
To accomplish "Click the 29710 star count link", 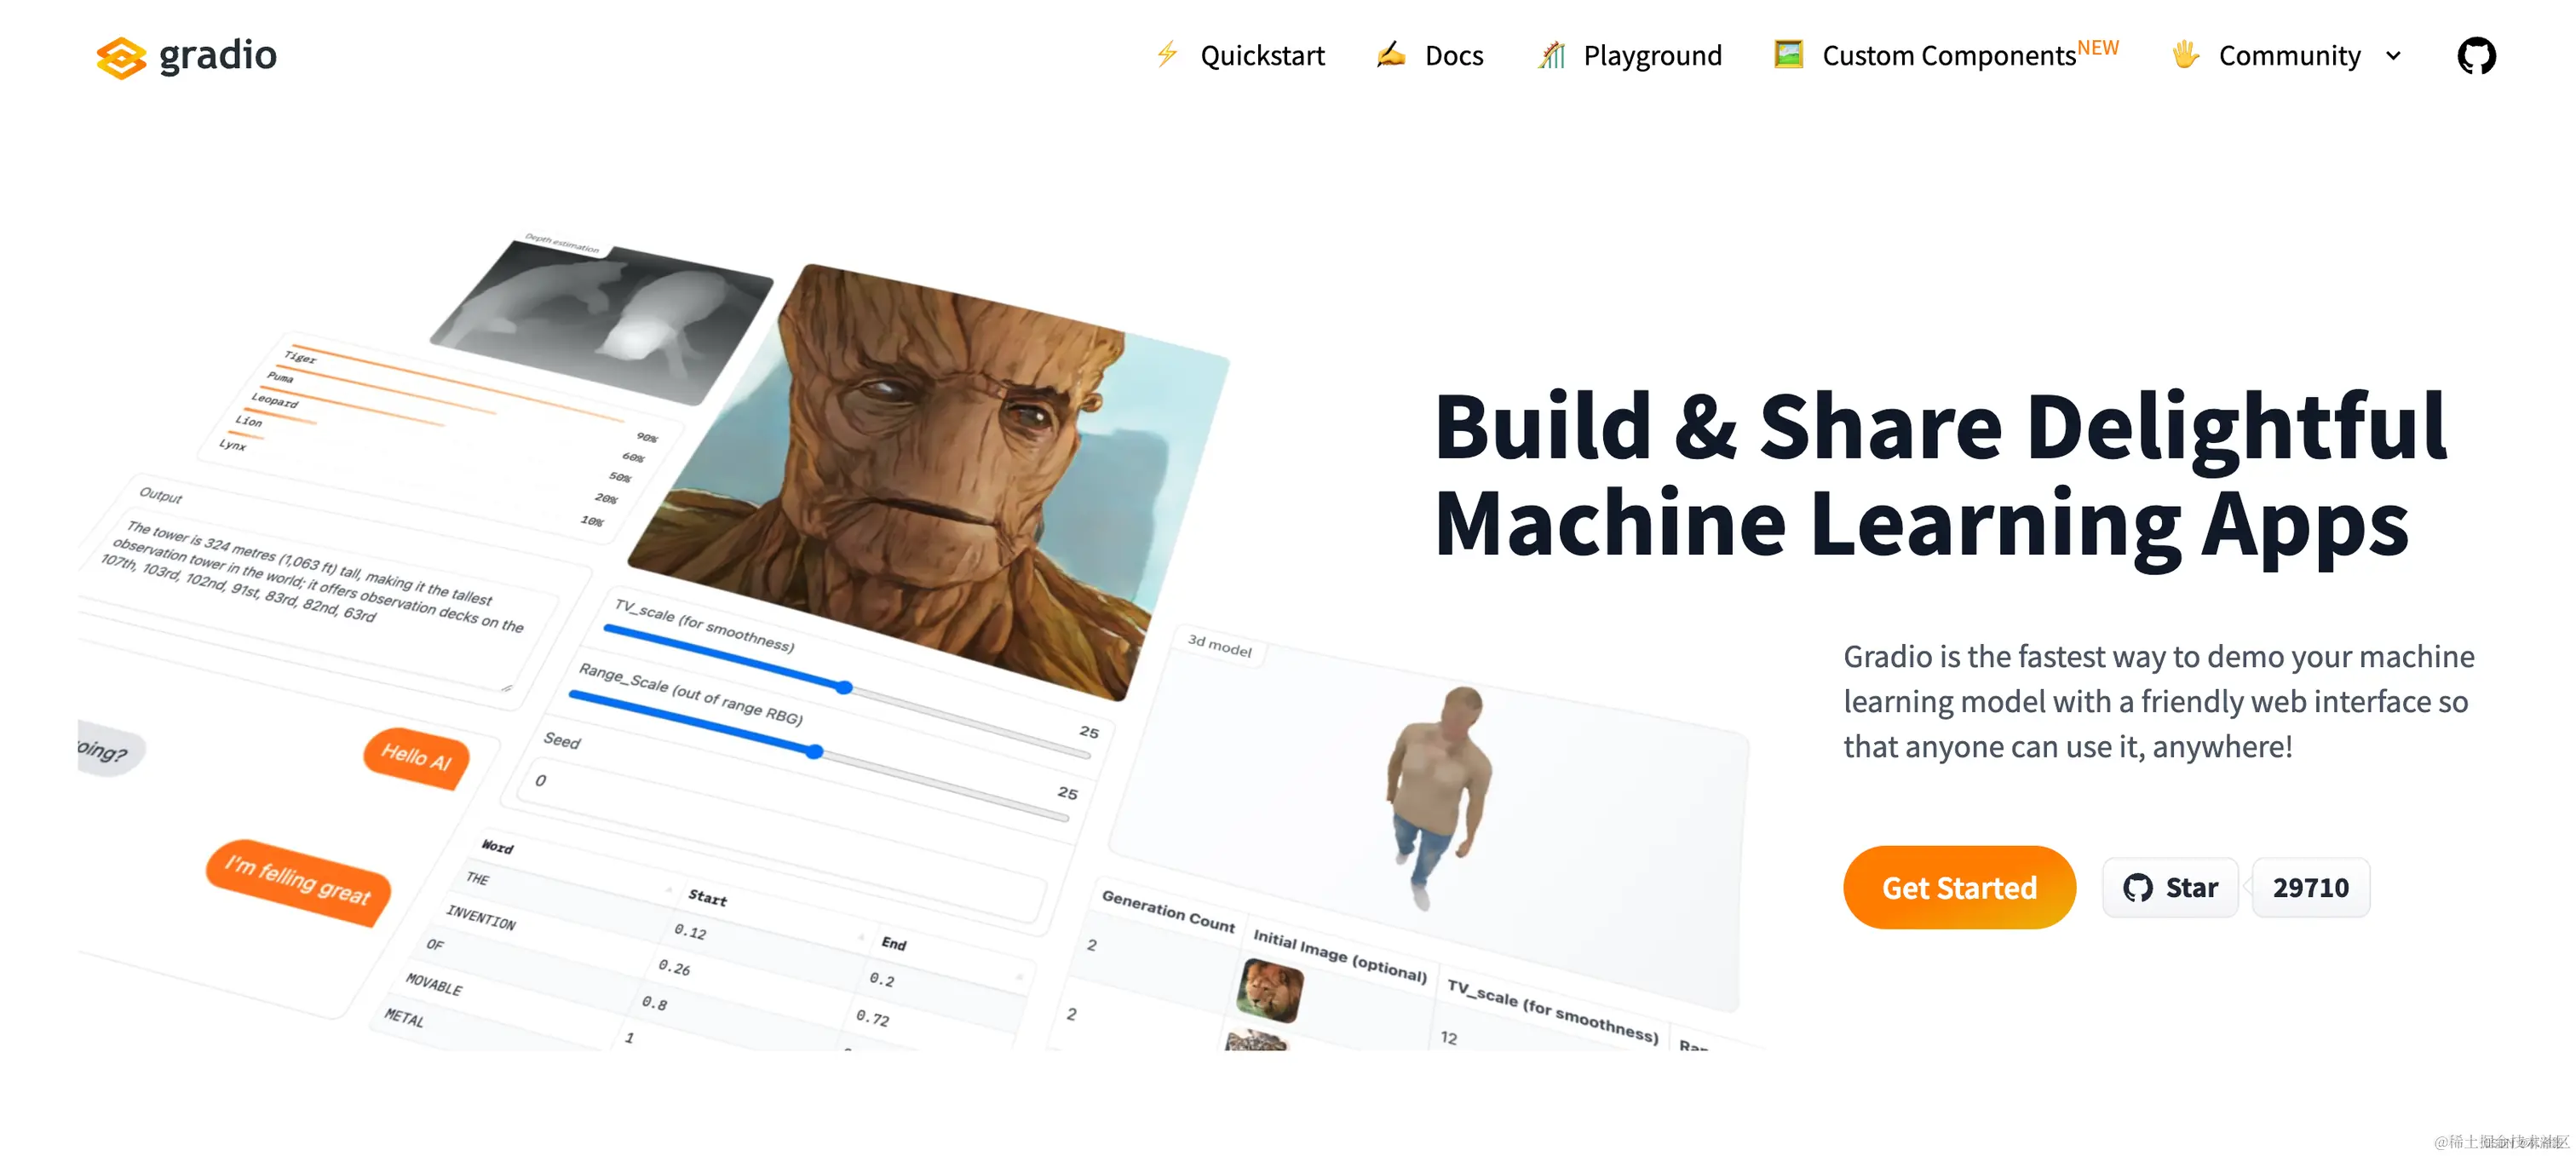I will coord(2310,887).
